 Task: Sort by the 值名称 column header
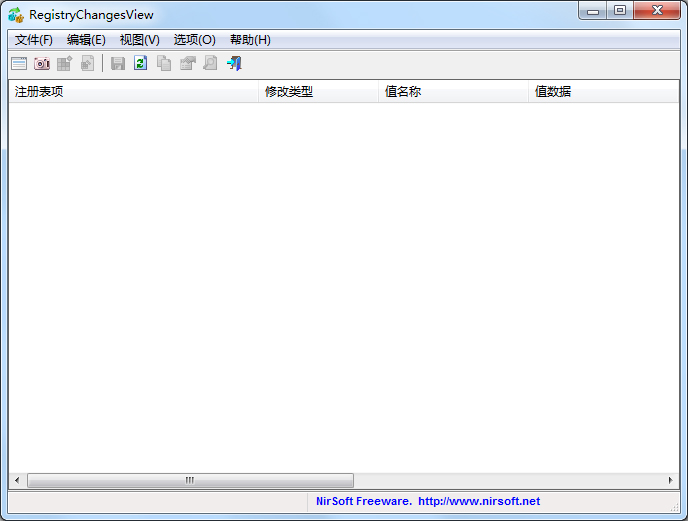(453, 91)
